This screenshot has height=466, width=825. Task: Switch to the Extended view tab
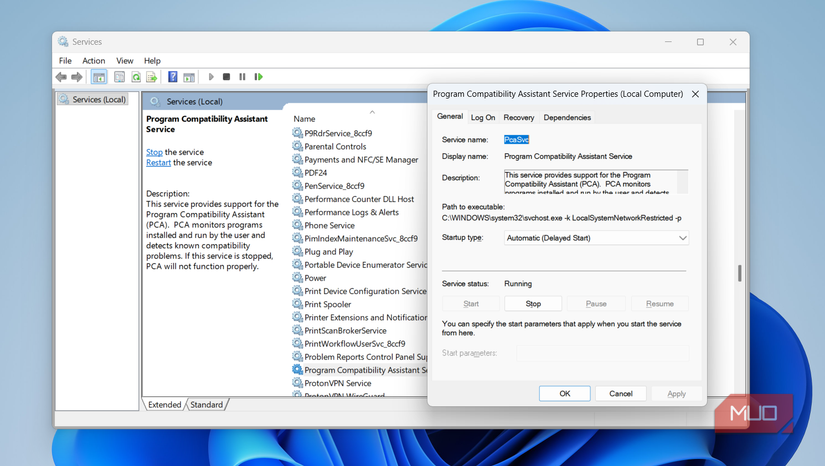(x=164, y=404)
